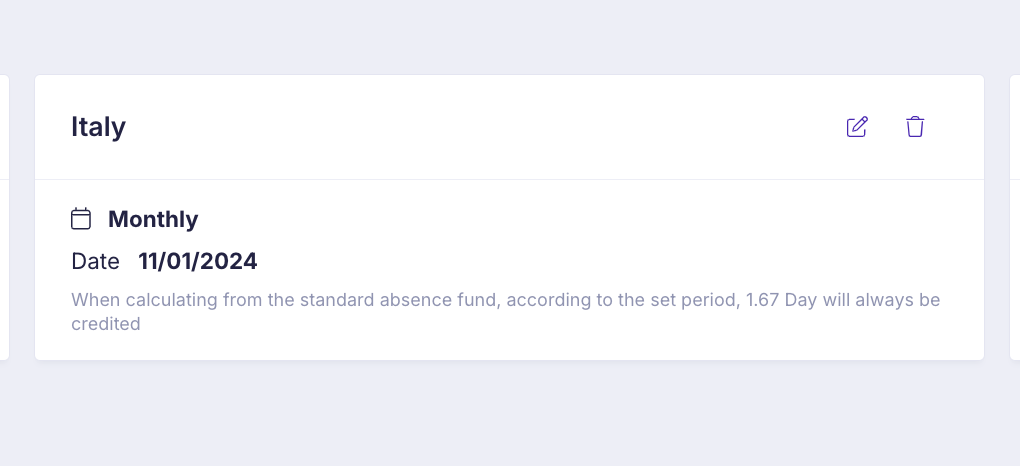This screenshot has height=466, width=1020.
Task: Open the partially visible card on the left
Action: coord(4,217)
